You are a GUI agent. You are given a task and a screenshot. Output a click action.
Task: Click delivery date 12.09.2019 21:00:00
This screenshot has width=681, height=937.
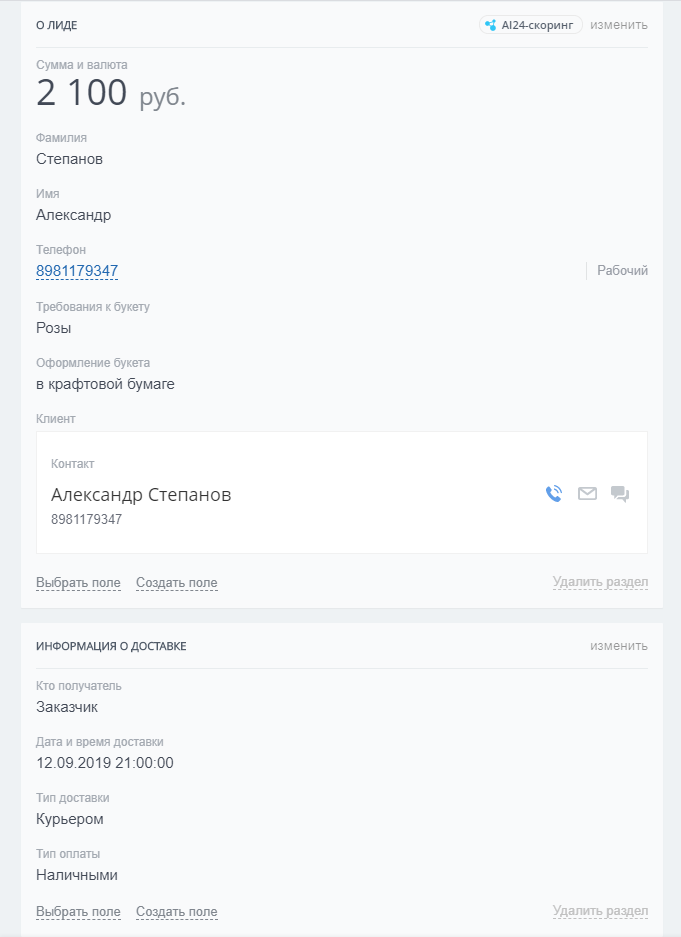click(105, 763)
